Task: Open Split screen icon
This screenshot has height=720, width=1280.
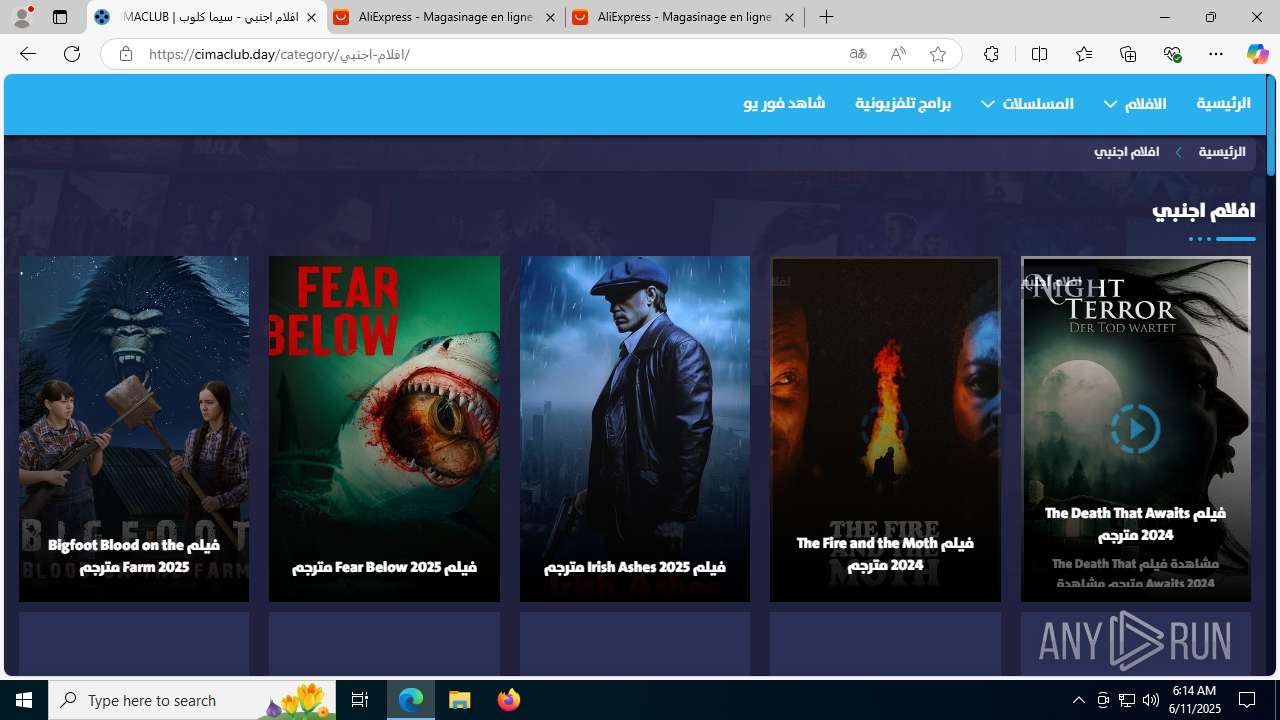Action: 1039,54
